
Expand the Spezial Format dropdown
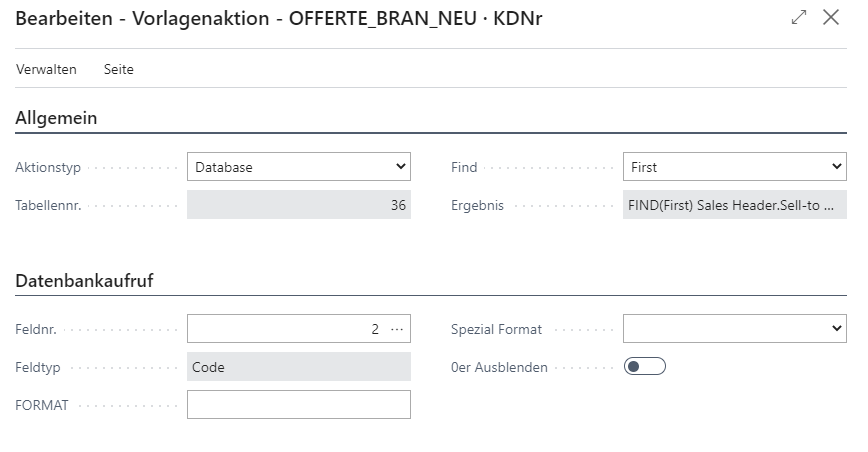735,329
